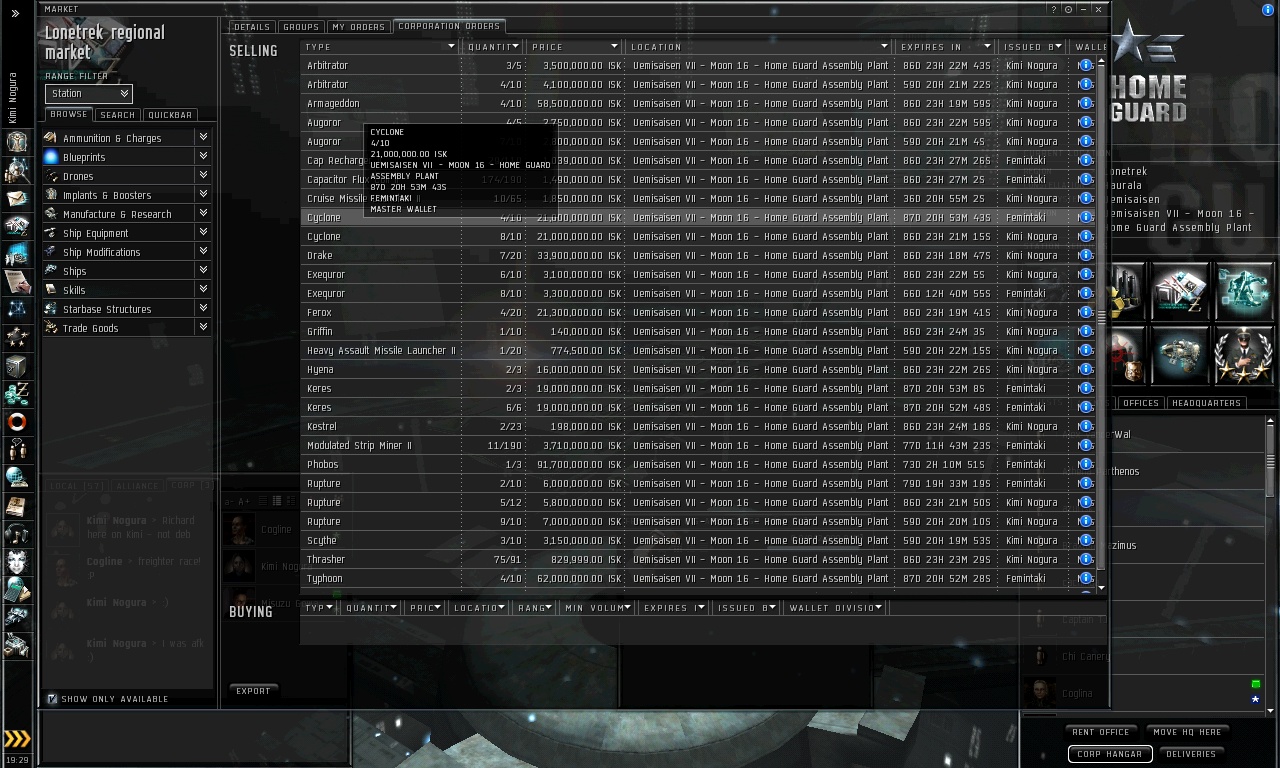Show info for the Kestrel sell order
This screenshot has width=1280, height=768.
(1086, 426)
